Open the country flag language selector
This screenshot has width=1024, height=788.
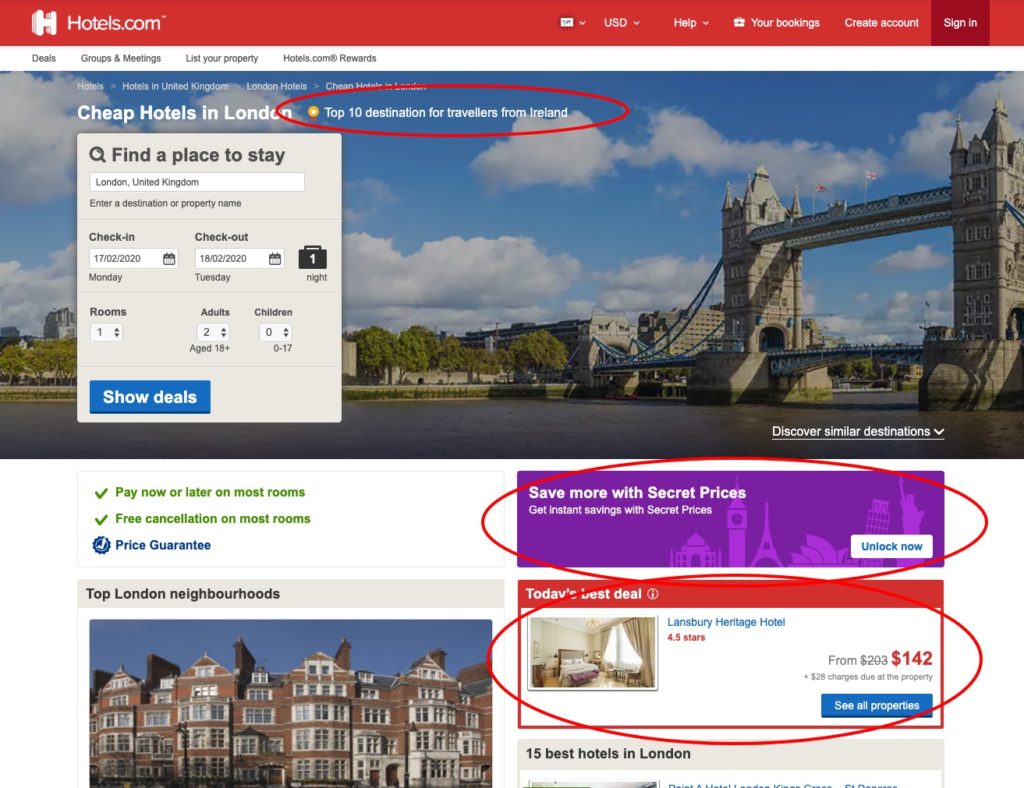pos(572,23)
